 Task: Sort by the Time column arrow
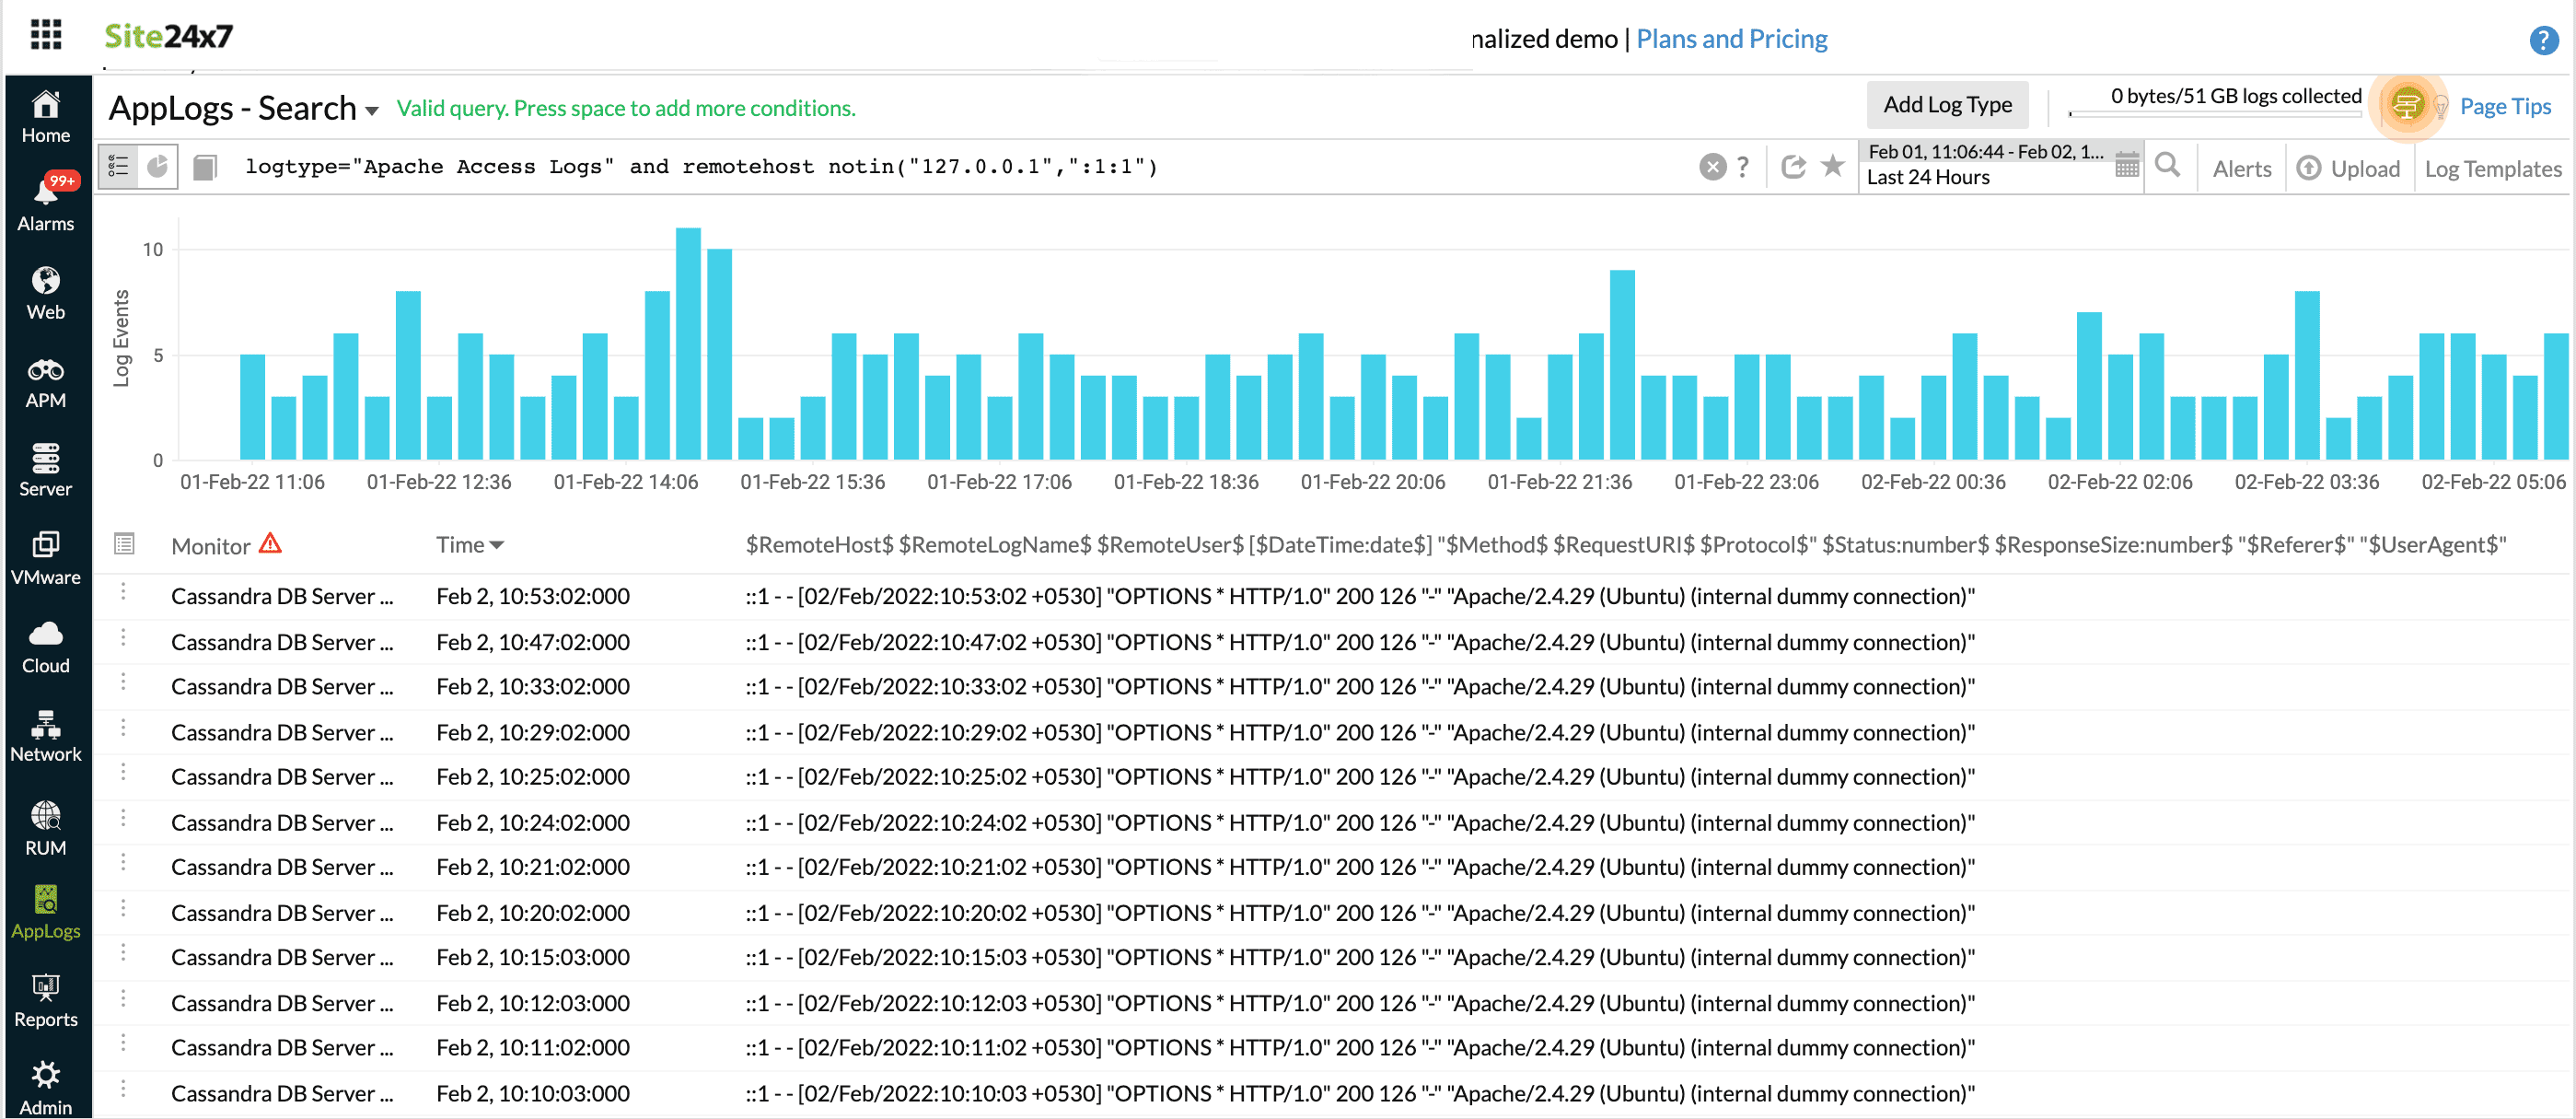[x=497, y=545]
